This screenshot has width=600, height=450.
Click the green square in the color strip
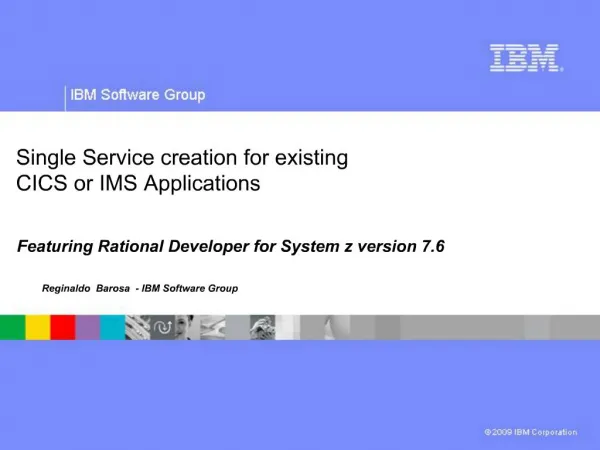tap(13, 327)
